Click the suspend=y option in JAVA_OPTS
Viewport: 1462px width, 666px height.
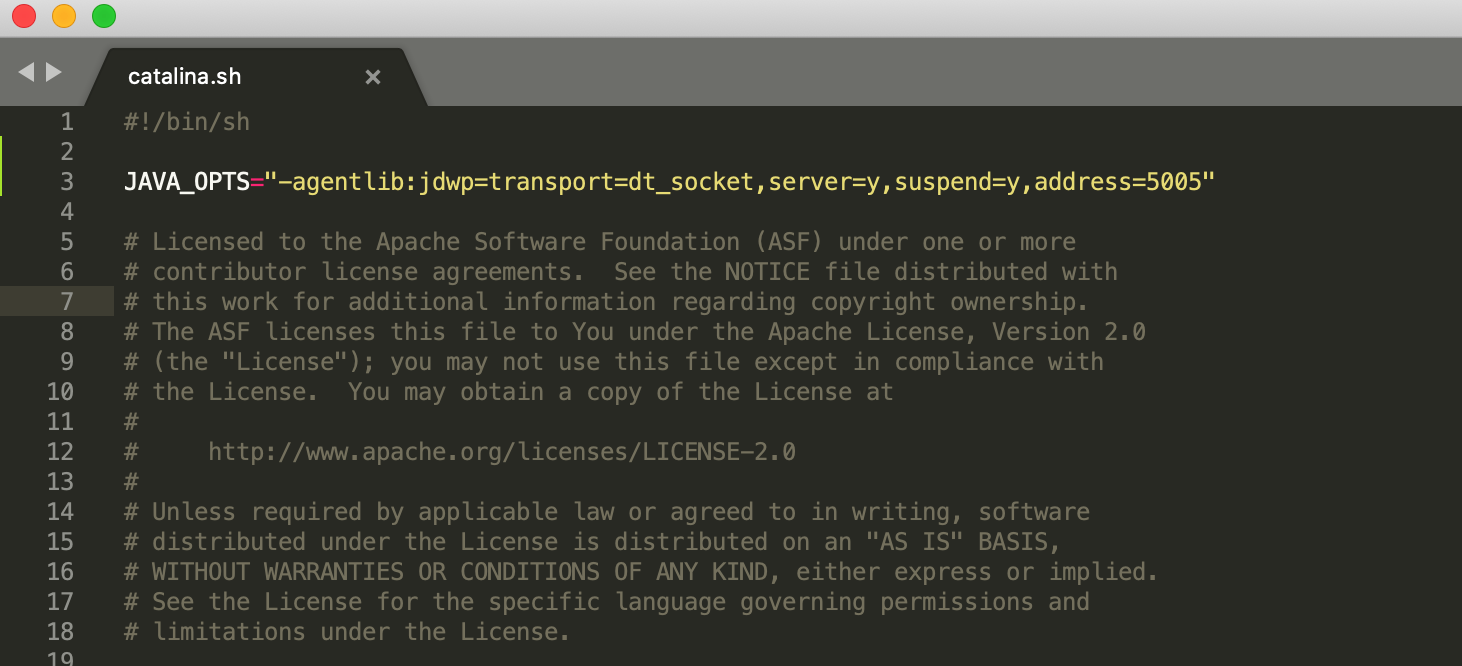coord(956,182)
